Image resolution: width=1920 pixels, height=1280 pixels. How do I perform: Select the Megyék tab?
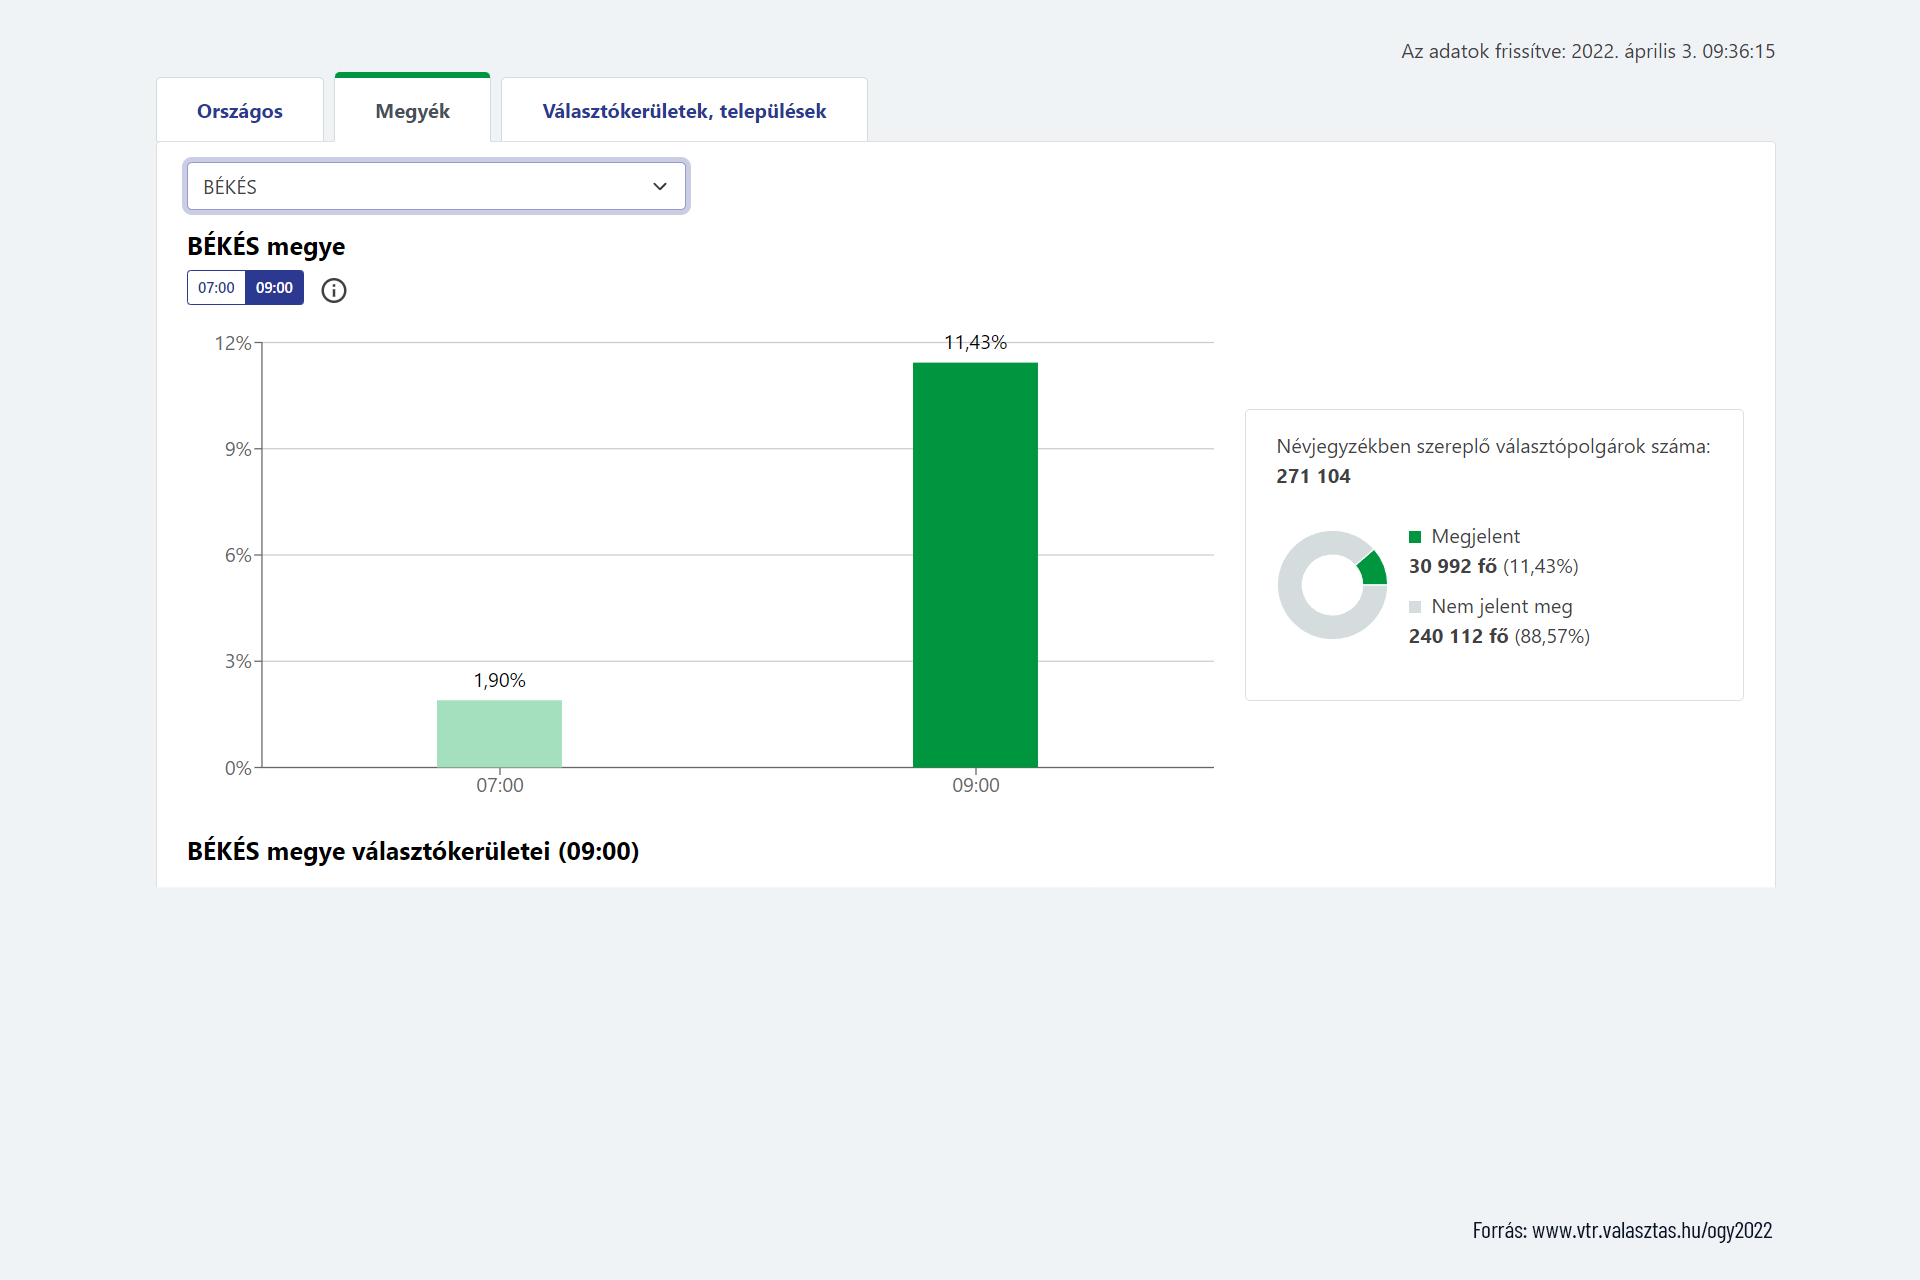412,111
